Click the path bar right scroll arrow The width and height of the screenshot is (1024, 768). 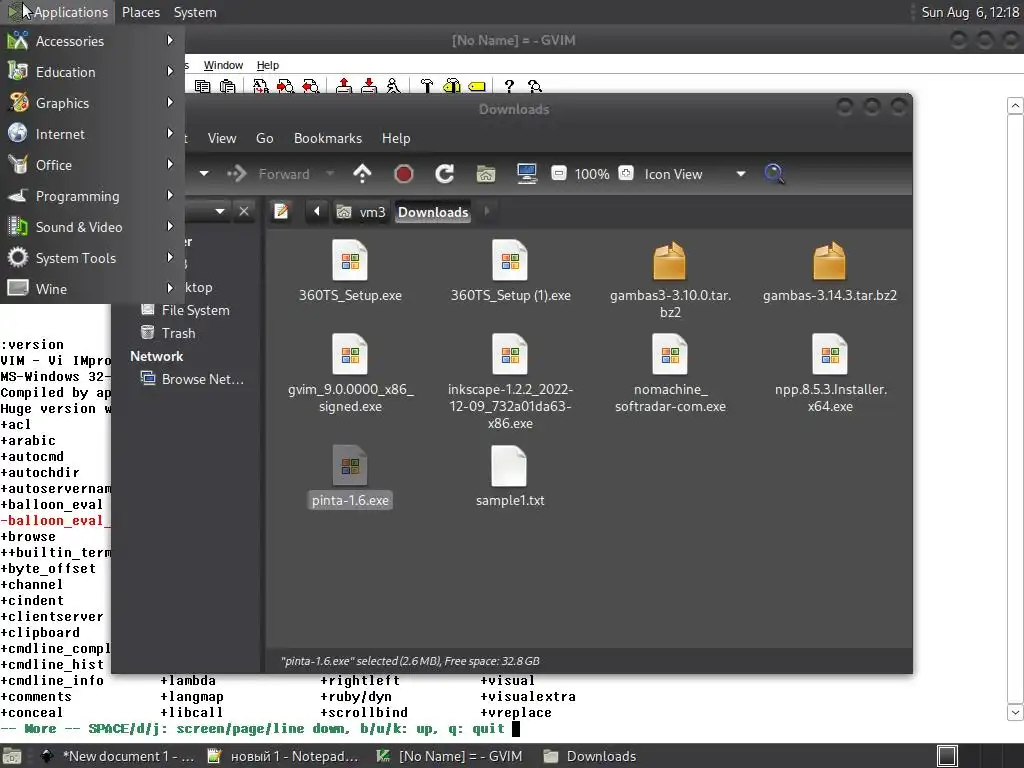[x=487, y=212]
